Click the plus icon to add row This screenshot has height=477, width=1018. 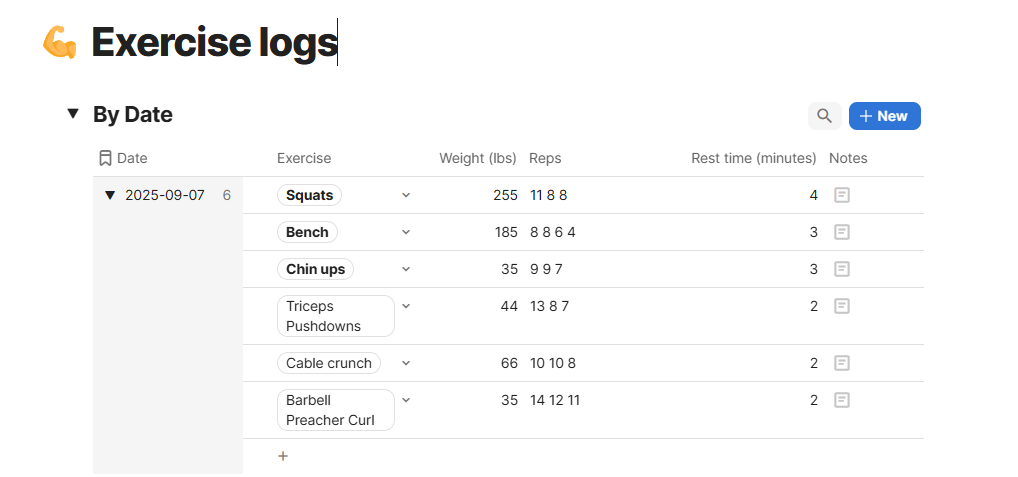(x=283, y=456)
